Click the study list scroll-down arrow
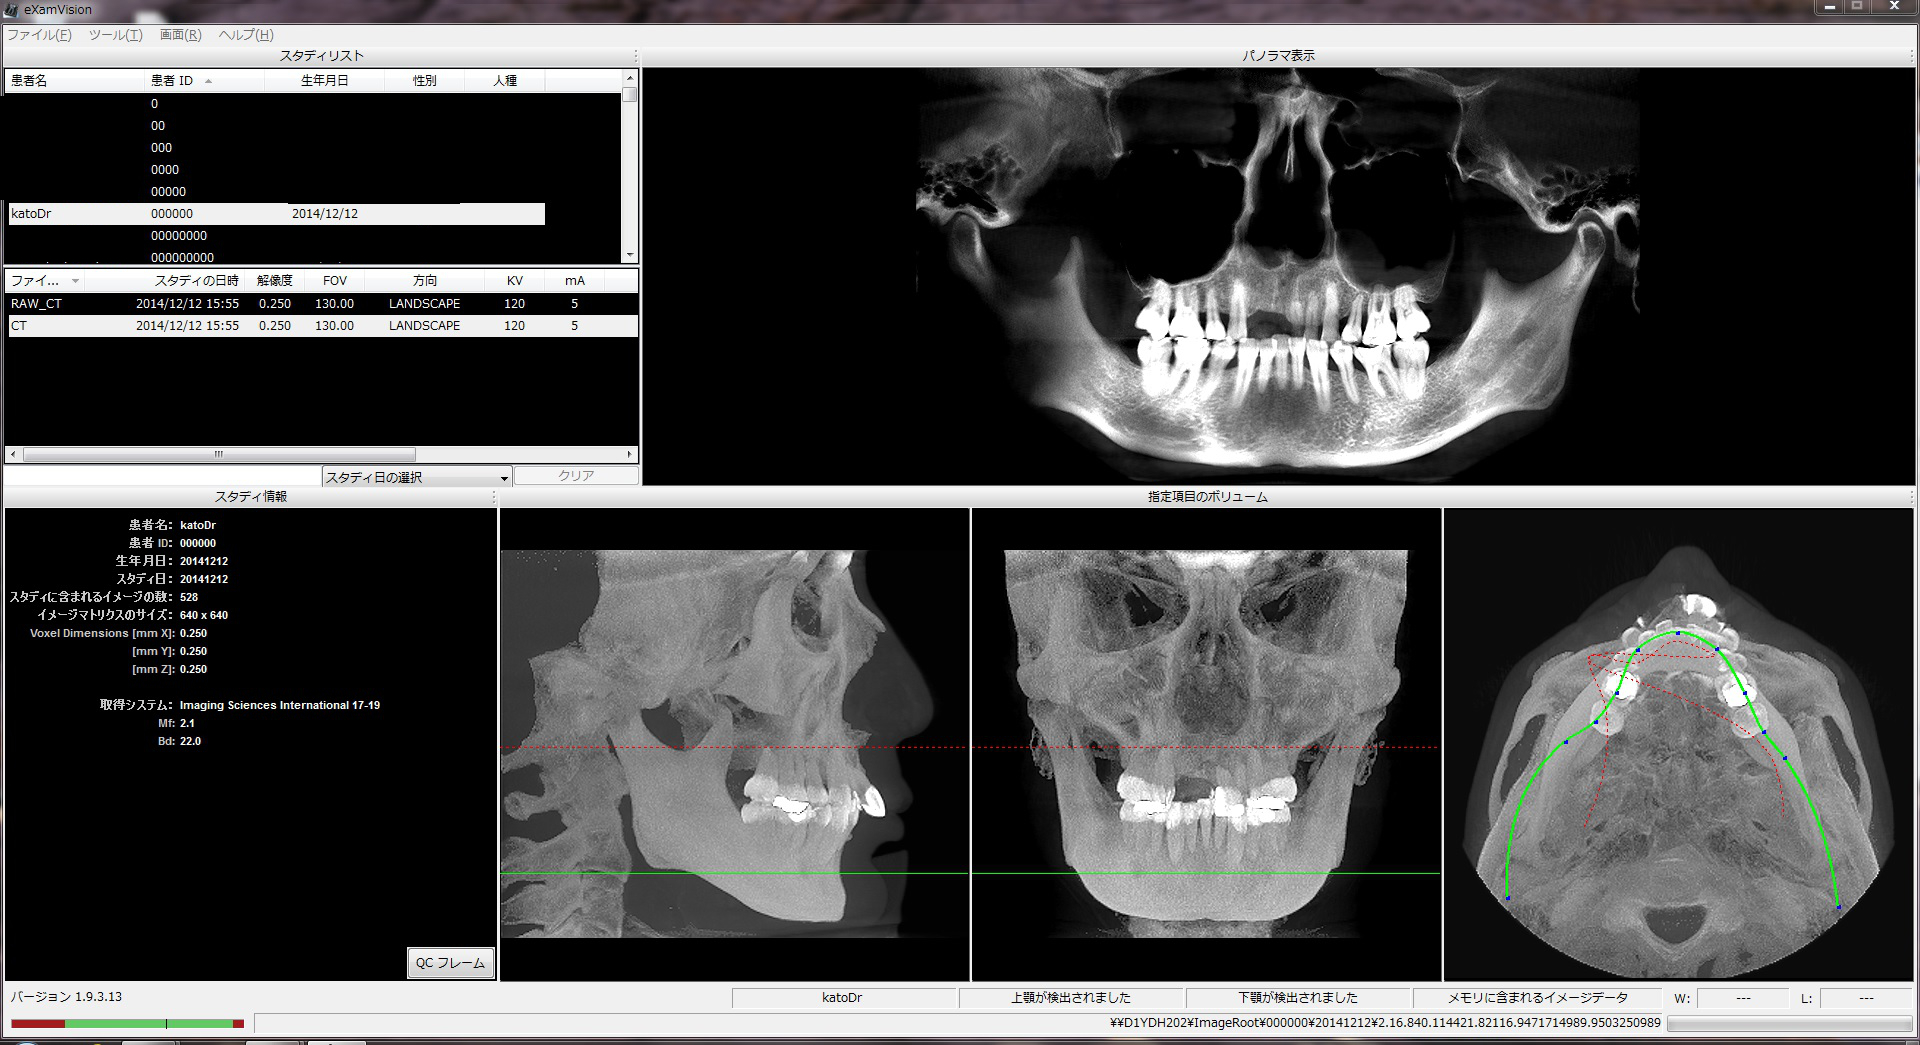Screen dimensions: 1920x1045 (x=629, y=256)
